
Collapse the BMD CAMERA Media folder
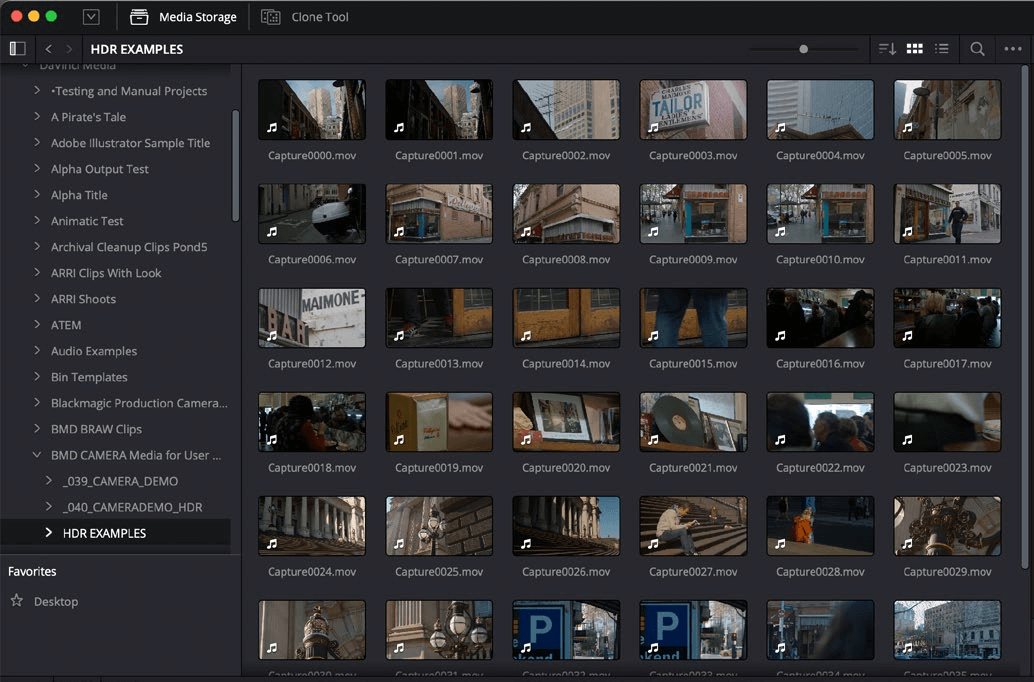[37, 455]
